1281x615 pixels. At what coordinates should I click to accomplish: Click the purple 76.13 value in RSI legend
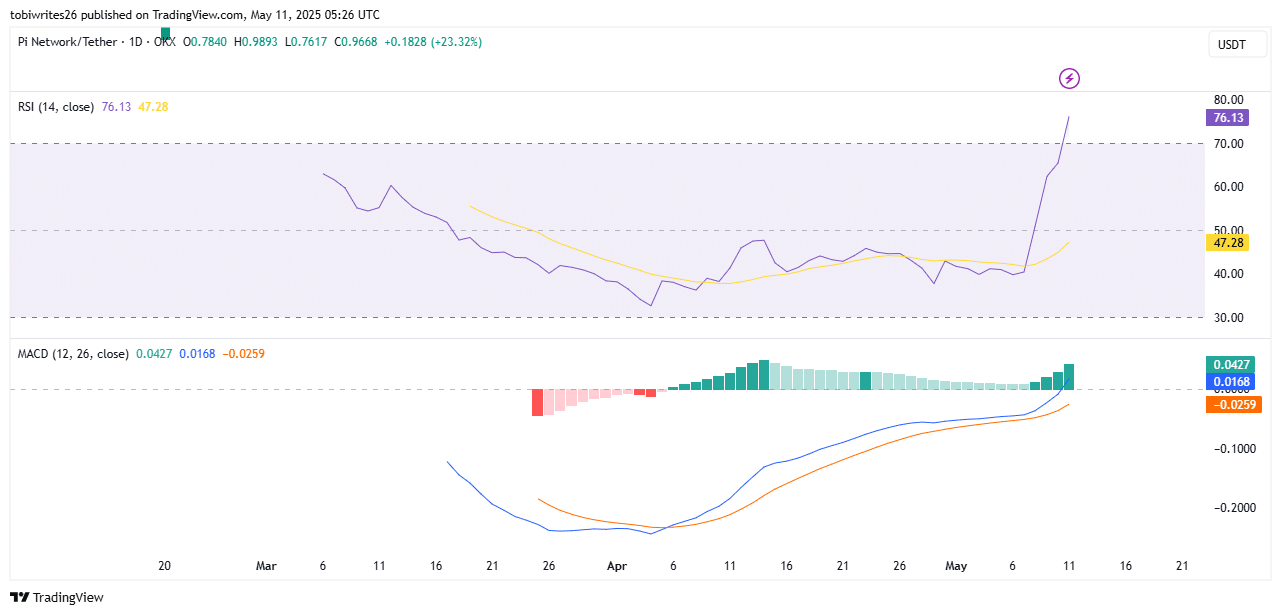(117, 106)
